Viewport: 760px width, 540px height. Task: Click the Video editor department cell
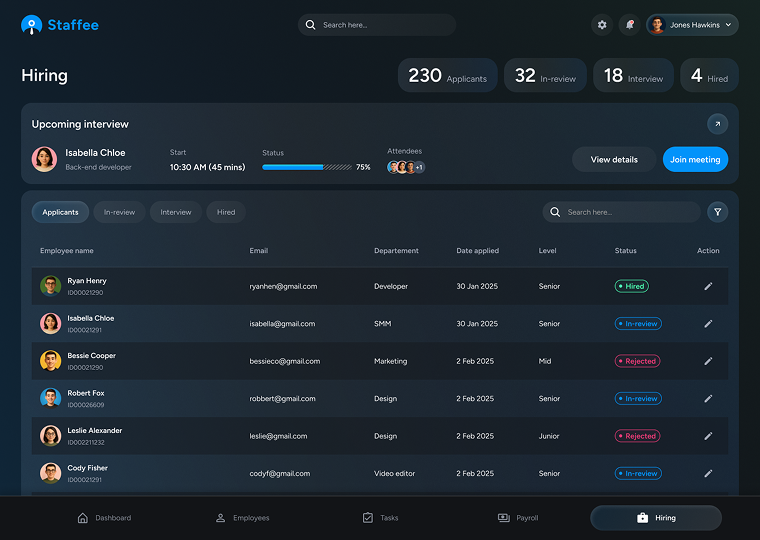pyautogui.click(x=394, y=473)
